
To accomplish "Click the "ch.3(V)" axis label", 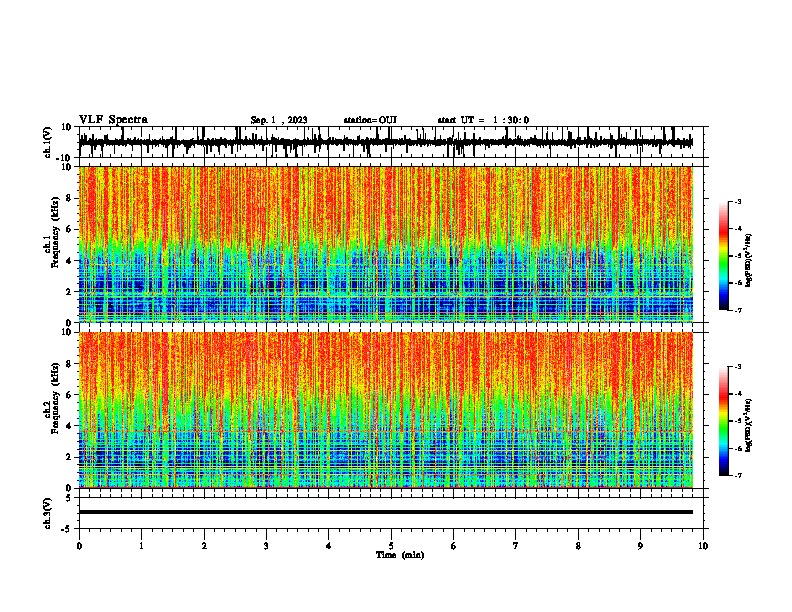I will click(x=48, y=513).
